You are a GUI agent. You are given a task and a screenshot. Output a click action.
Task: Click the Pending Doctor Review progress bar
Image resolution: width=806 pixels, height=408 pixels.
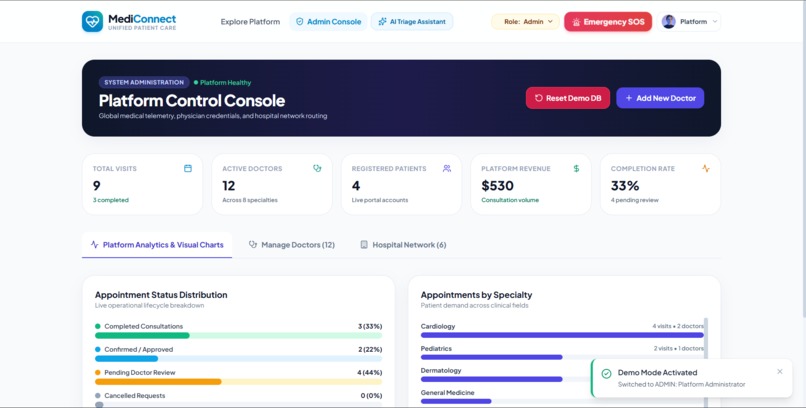tap(239, 382)
